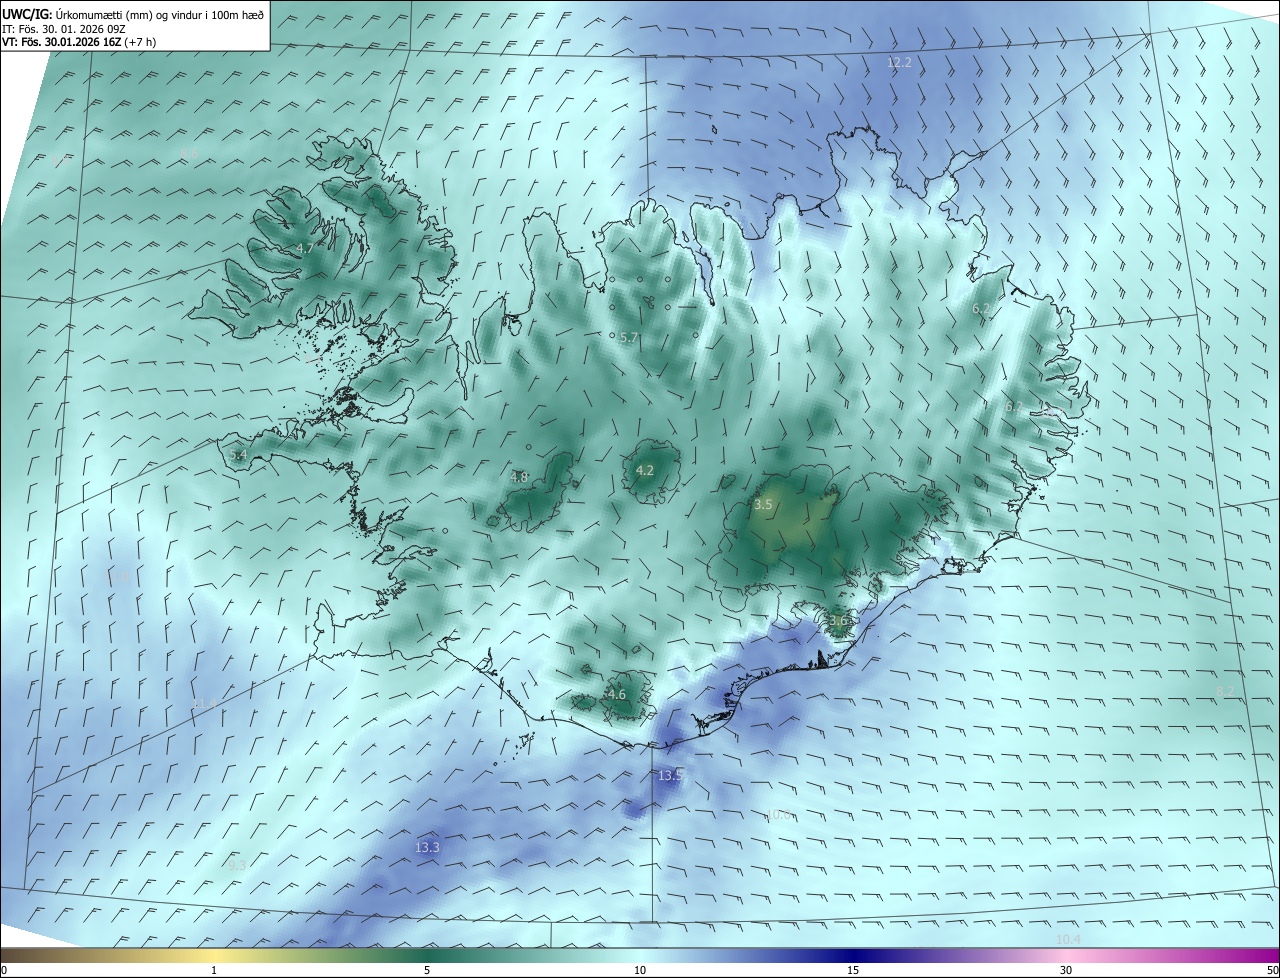Image resolution: width=1280 pixels, height=978 pixels.
Task: Click the 8.2 value in the eastern sea
Action: coord(1225,691)
